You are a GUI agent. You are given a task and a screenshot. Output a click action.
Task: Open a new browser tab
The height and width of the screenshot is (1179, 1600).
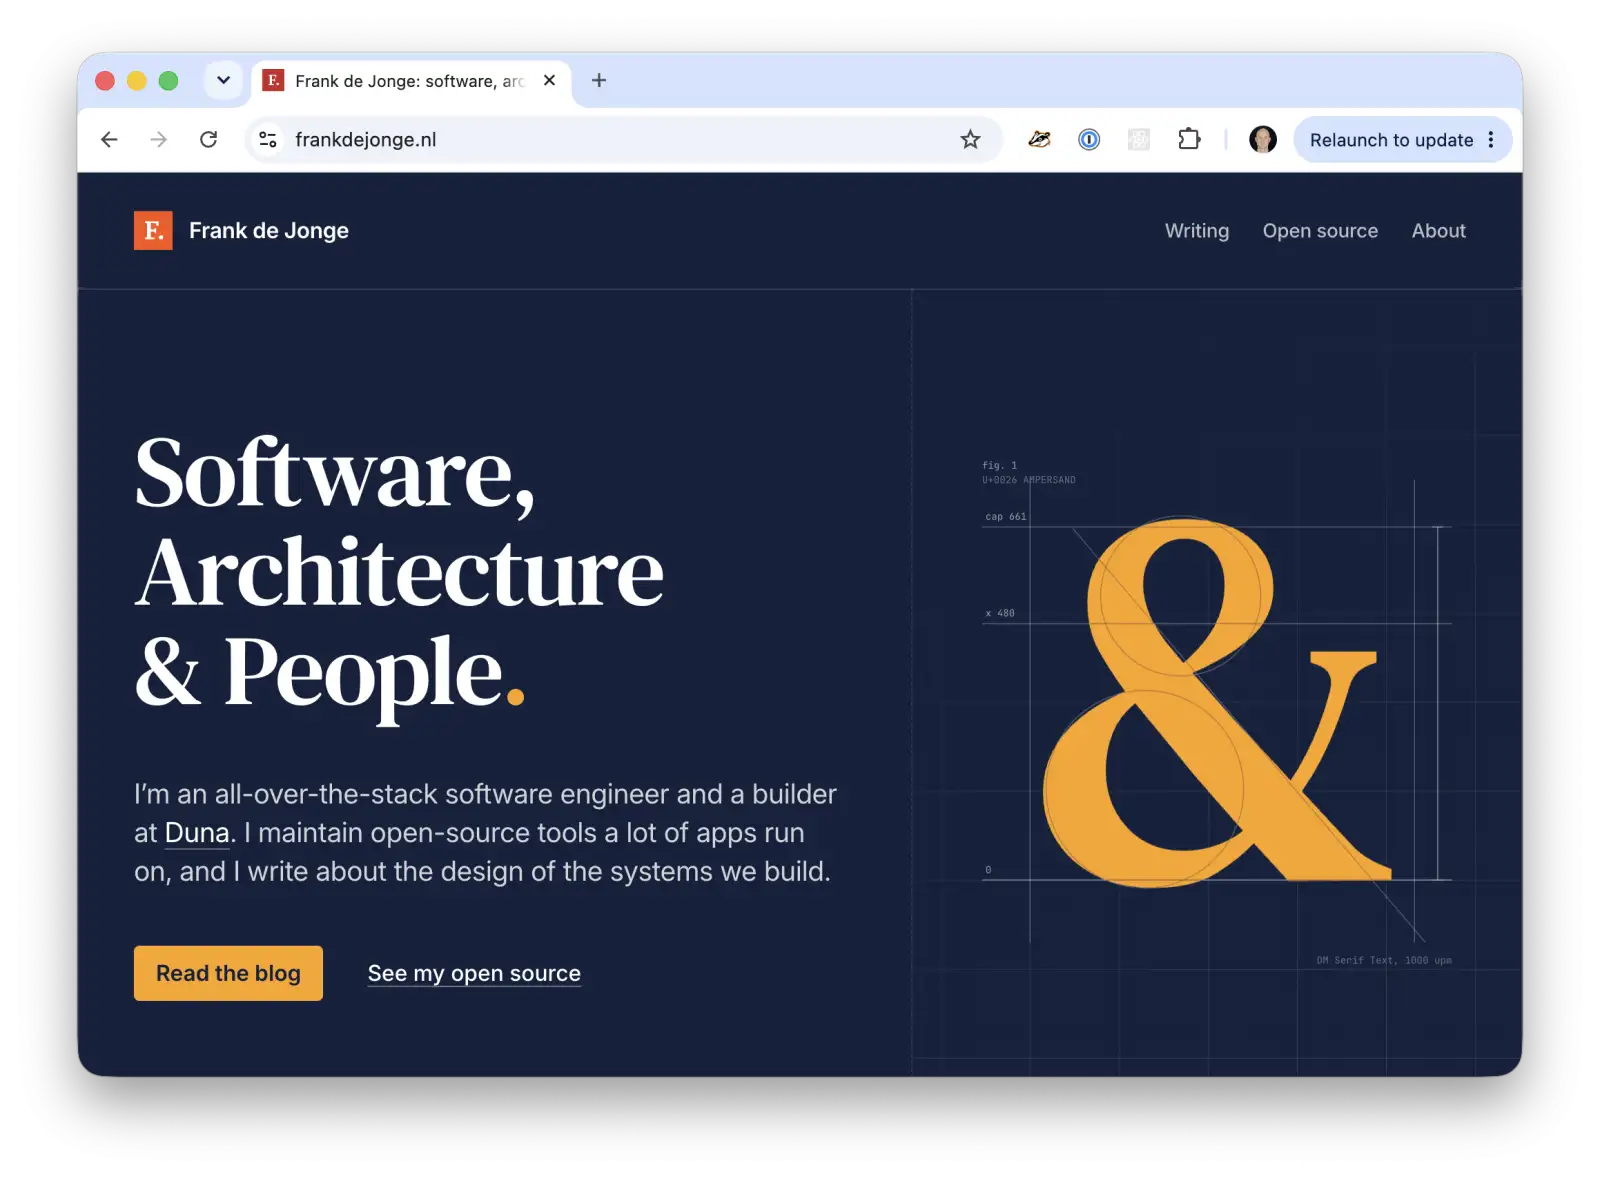[599, 80]
